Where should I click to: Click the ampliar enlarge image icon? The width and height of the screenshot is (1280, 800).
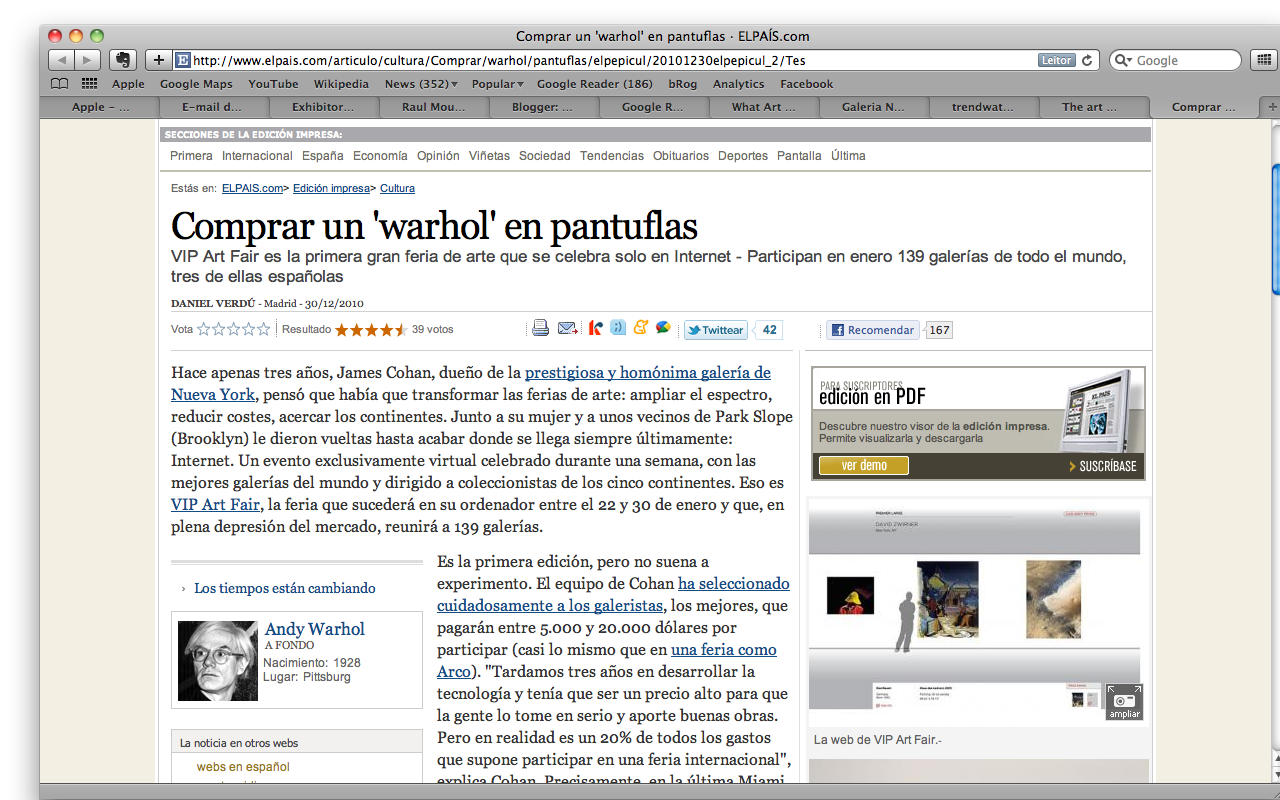coord(1124,702)
